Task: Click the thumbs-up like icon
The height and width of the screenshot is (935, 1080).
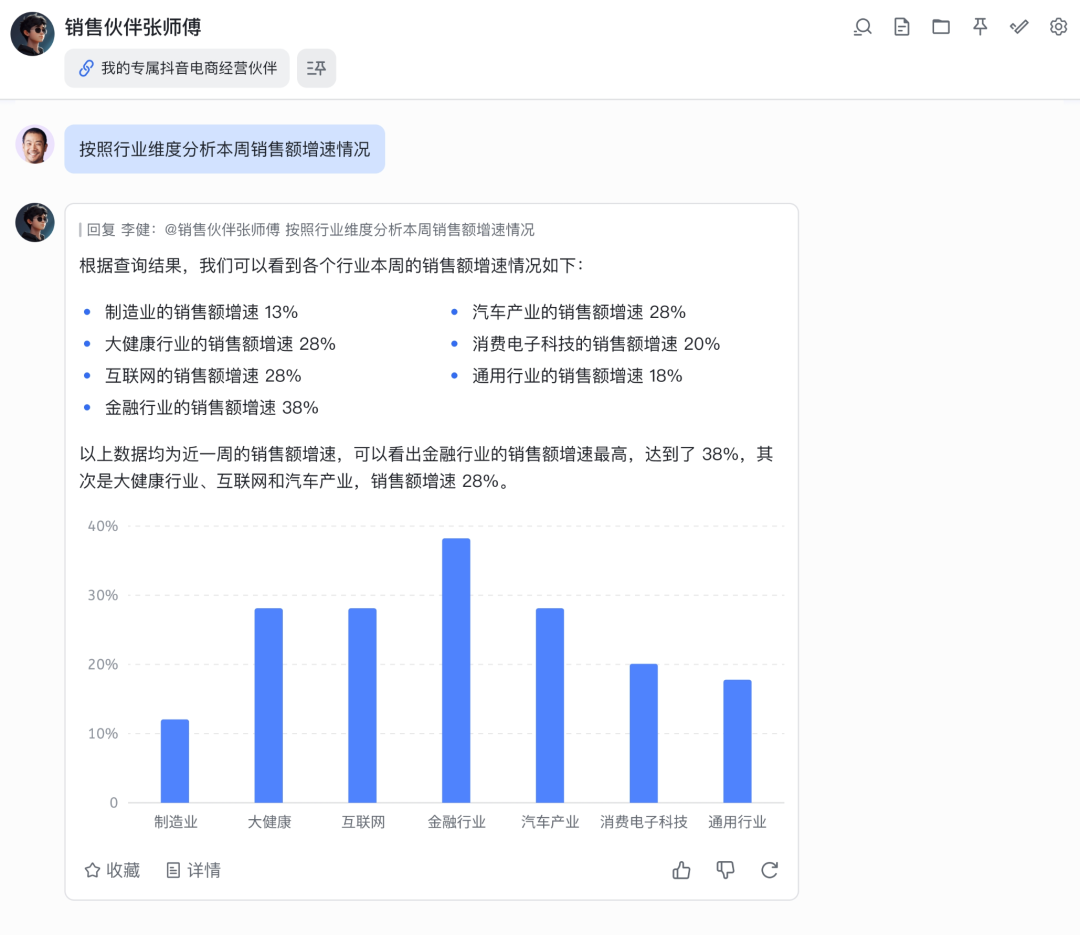Action: click(x=681, y=870)
